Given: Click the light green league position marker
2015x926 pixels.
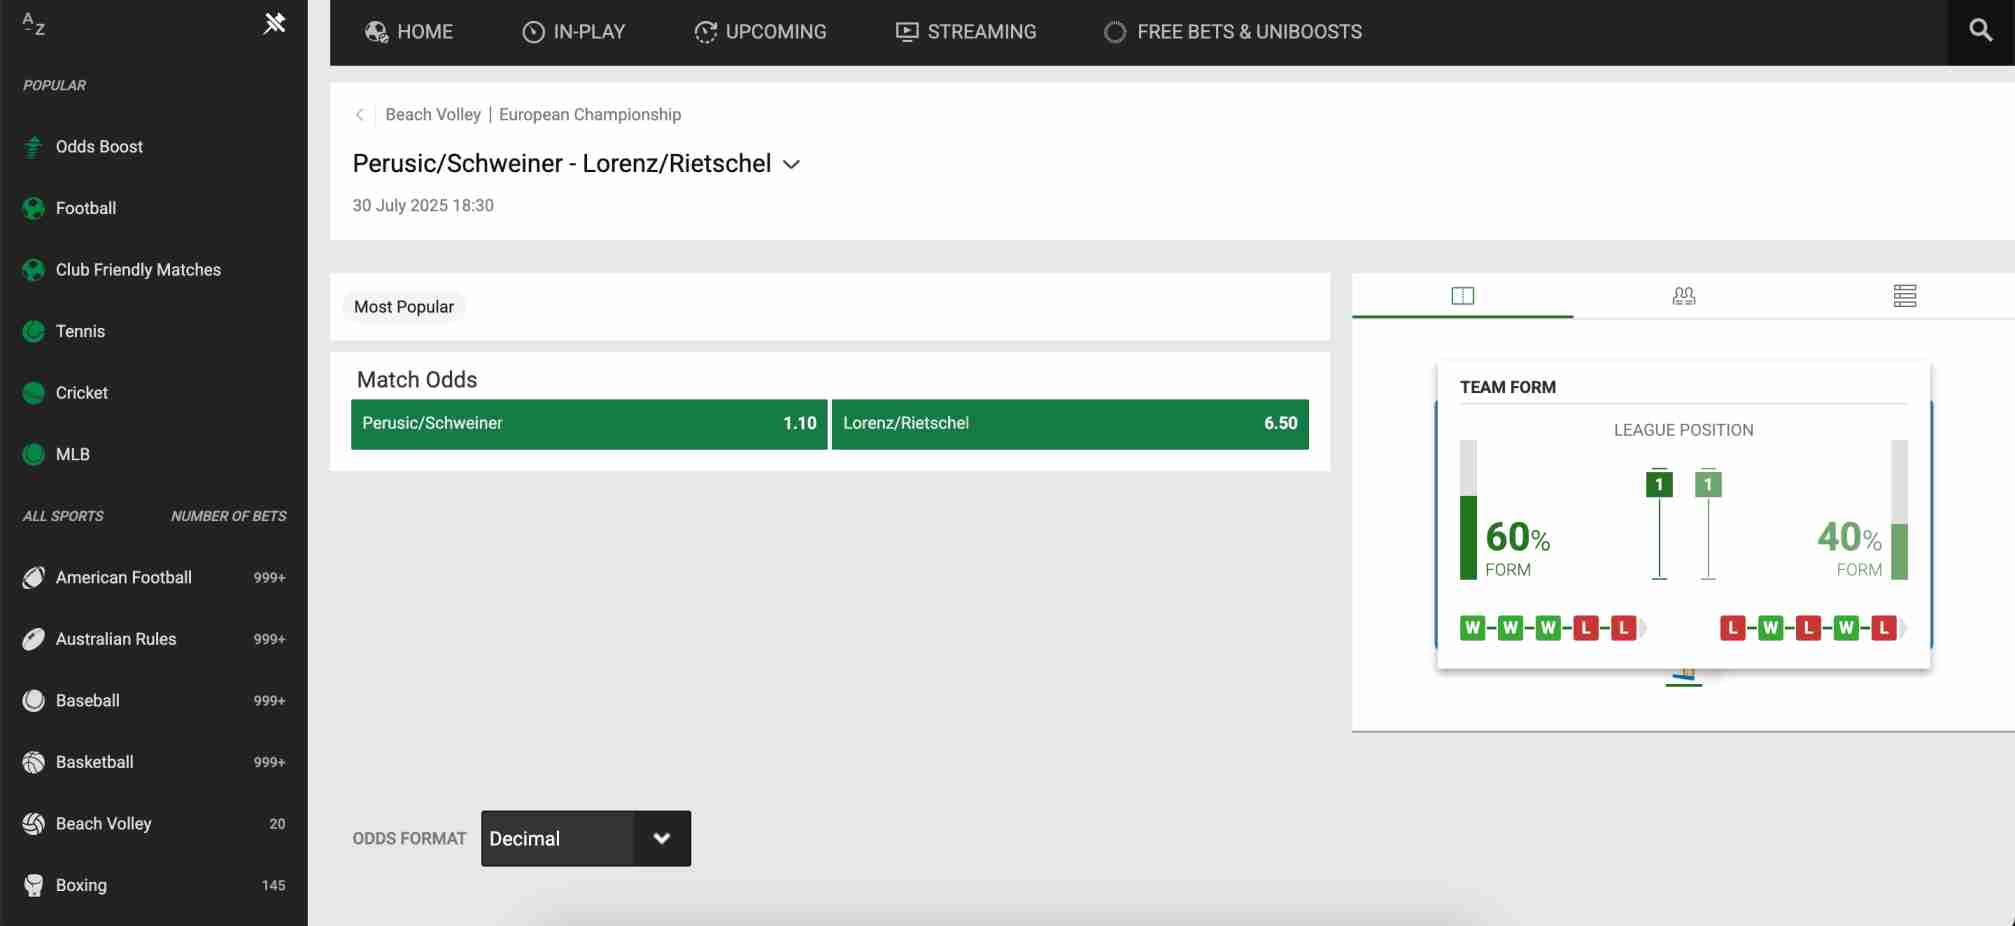Looking at the screenshot, I should tap(1708, 485).
